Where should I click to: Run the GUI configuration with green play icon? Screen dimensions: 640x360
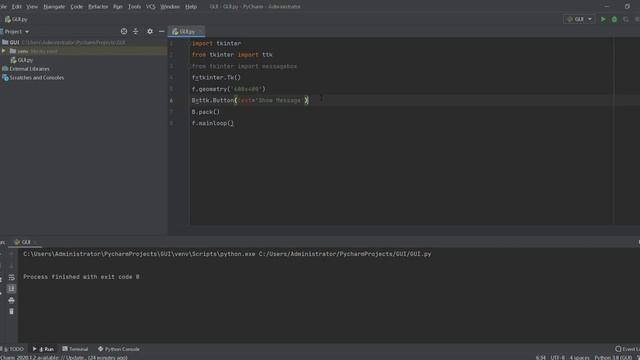[603, 19]
